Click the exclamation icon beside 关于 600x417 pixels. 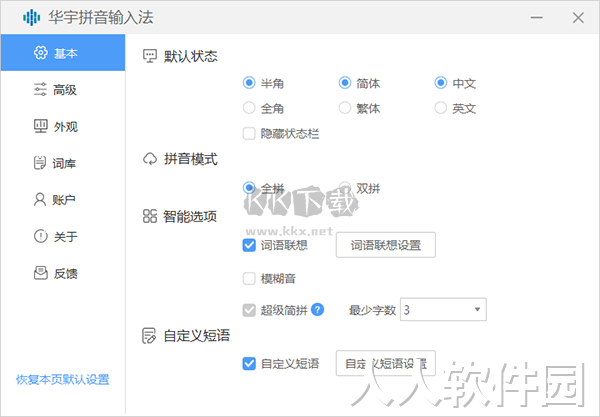[x=41, y=236]
